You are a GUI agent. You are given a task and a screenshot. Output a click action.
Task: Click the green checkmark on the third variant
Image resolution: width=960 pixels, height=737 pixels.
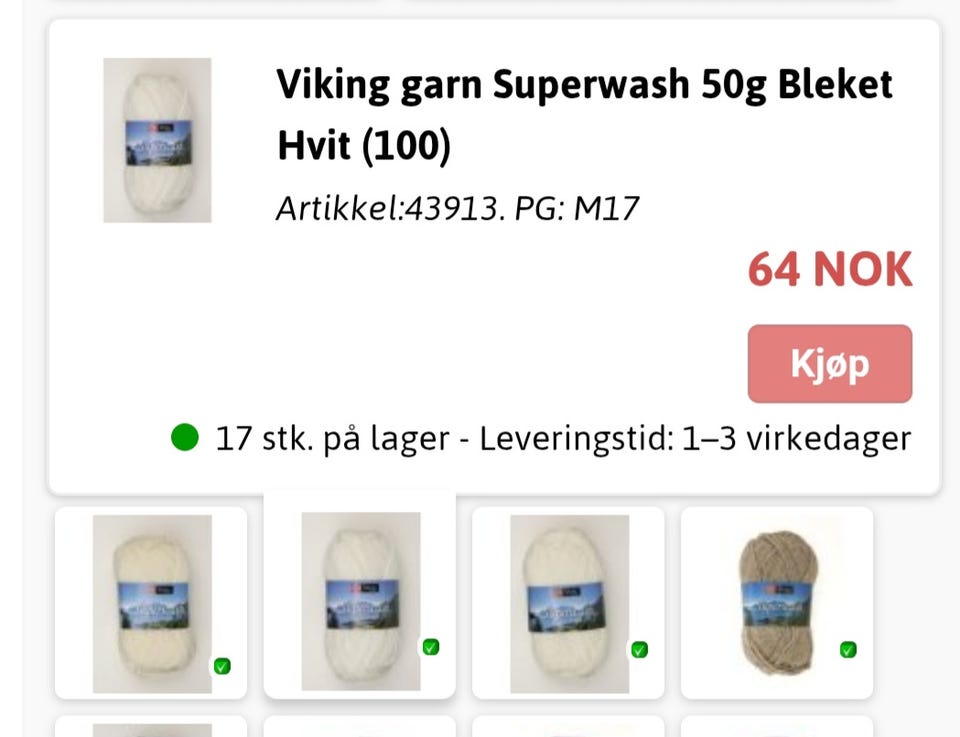pos(639,649)
